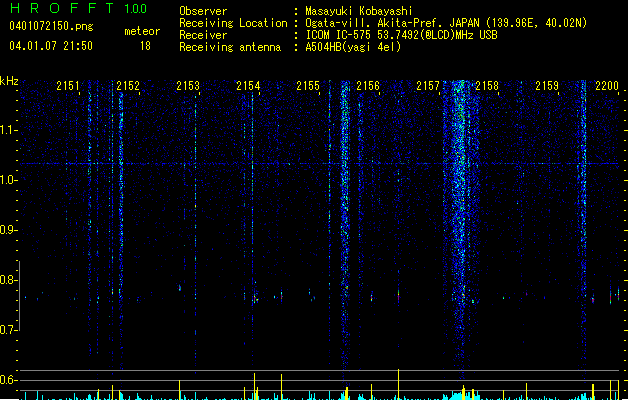
Task: Select the A504HB(yagi 4el) antenna text
Action: point(353,47)
